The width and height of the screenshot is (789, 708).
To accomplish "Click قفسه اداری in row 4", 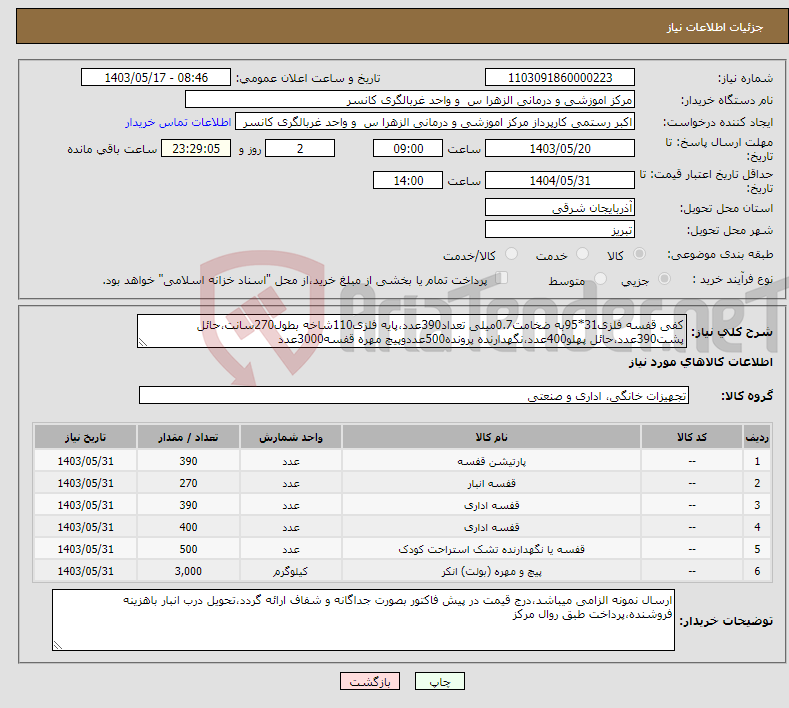I will point(491,527).
